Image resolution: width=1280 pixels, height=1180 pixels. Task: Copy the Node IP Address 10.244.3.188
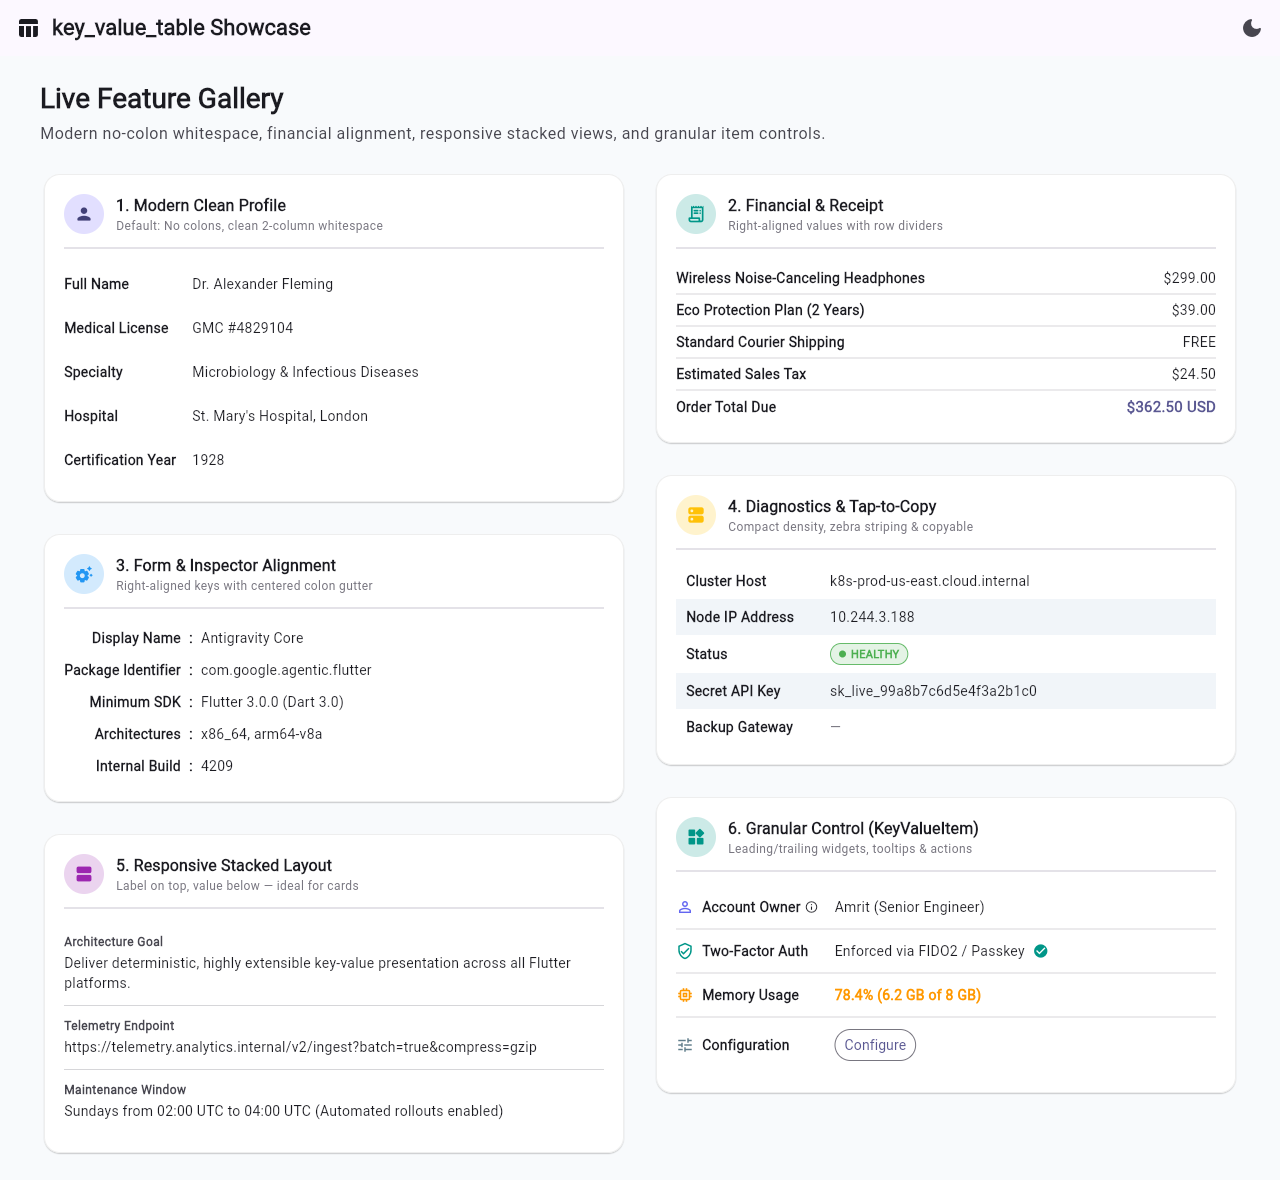(x=872, y=617)
